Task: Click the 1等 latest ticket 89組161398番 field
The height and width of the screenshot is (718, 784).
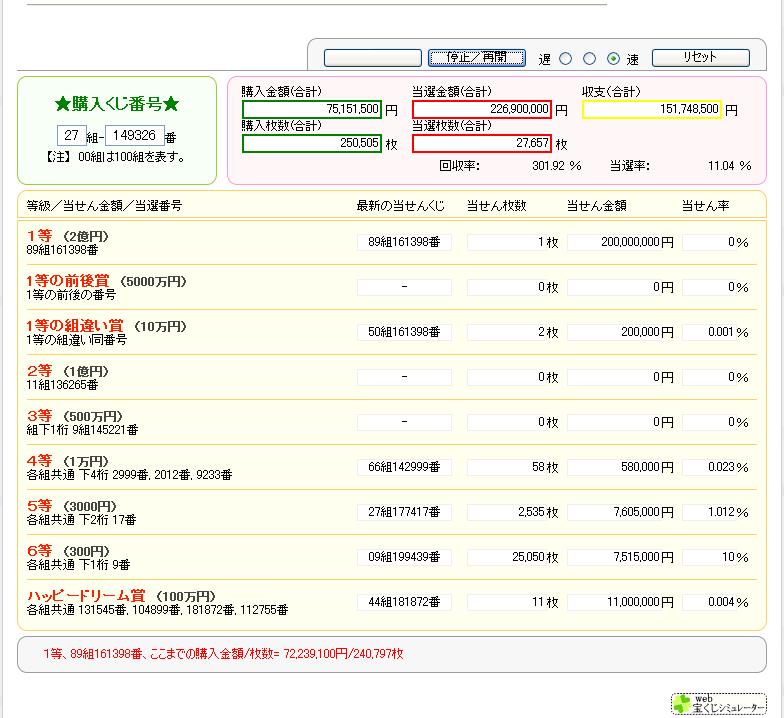Action: pyautogui.click(x=404, y=242)
